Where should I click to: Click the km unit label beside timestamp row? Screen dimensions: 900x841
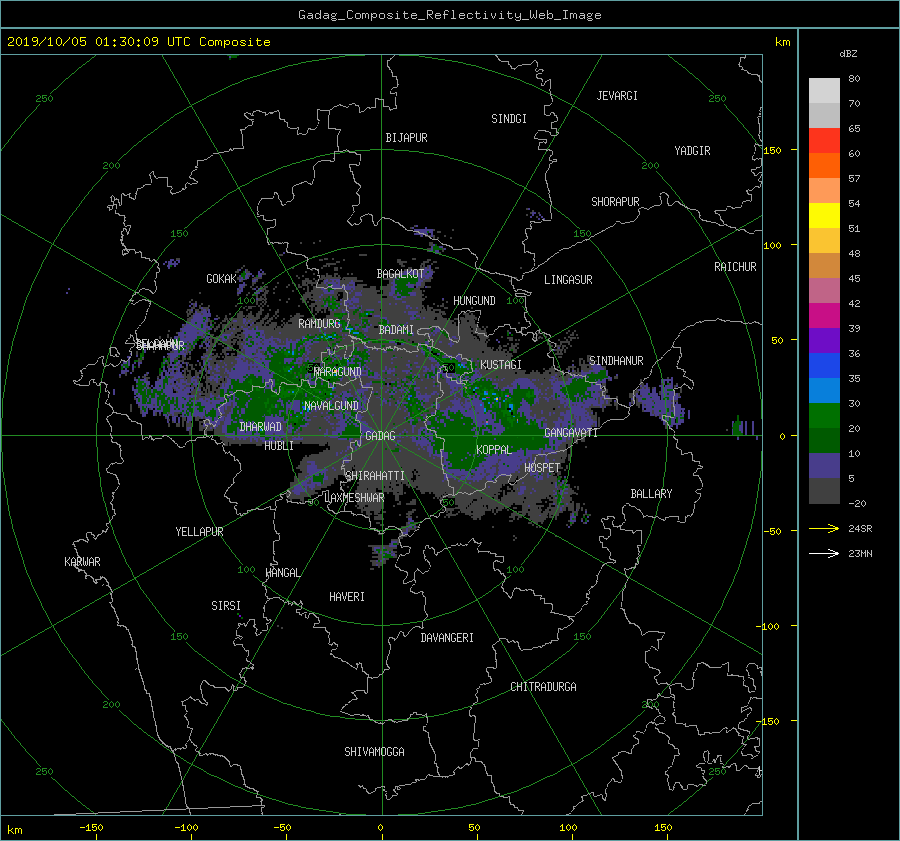pos(782,42)
